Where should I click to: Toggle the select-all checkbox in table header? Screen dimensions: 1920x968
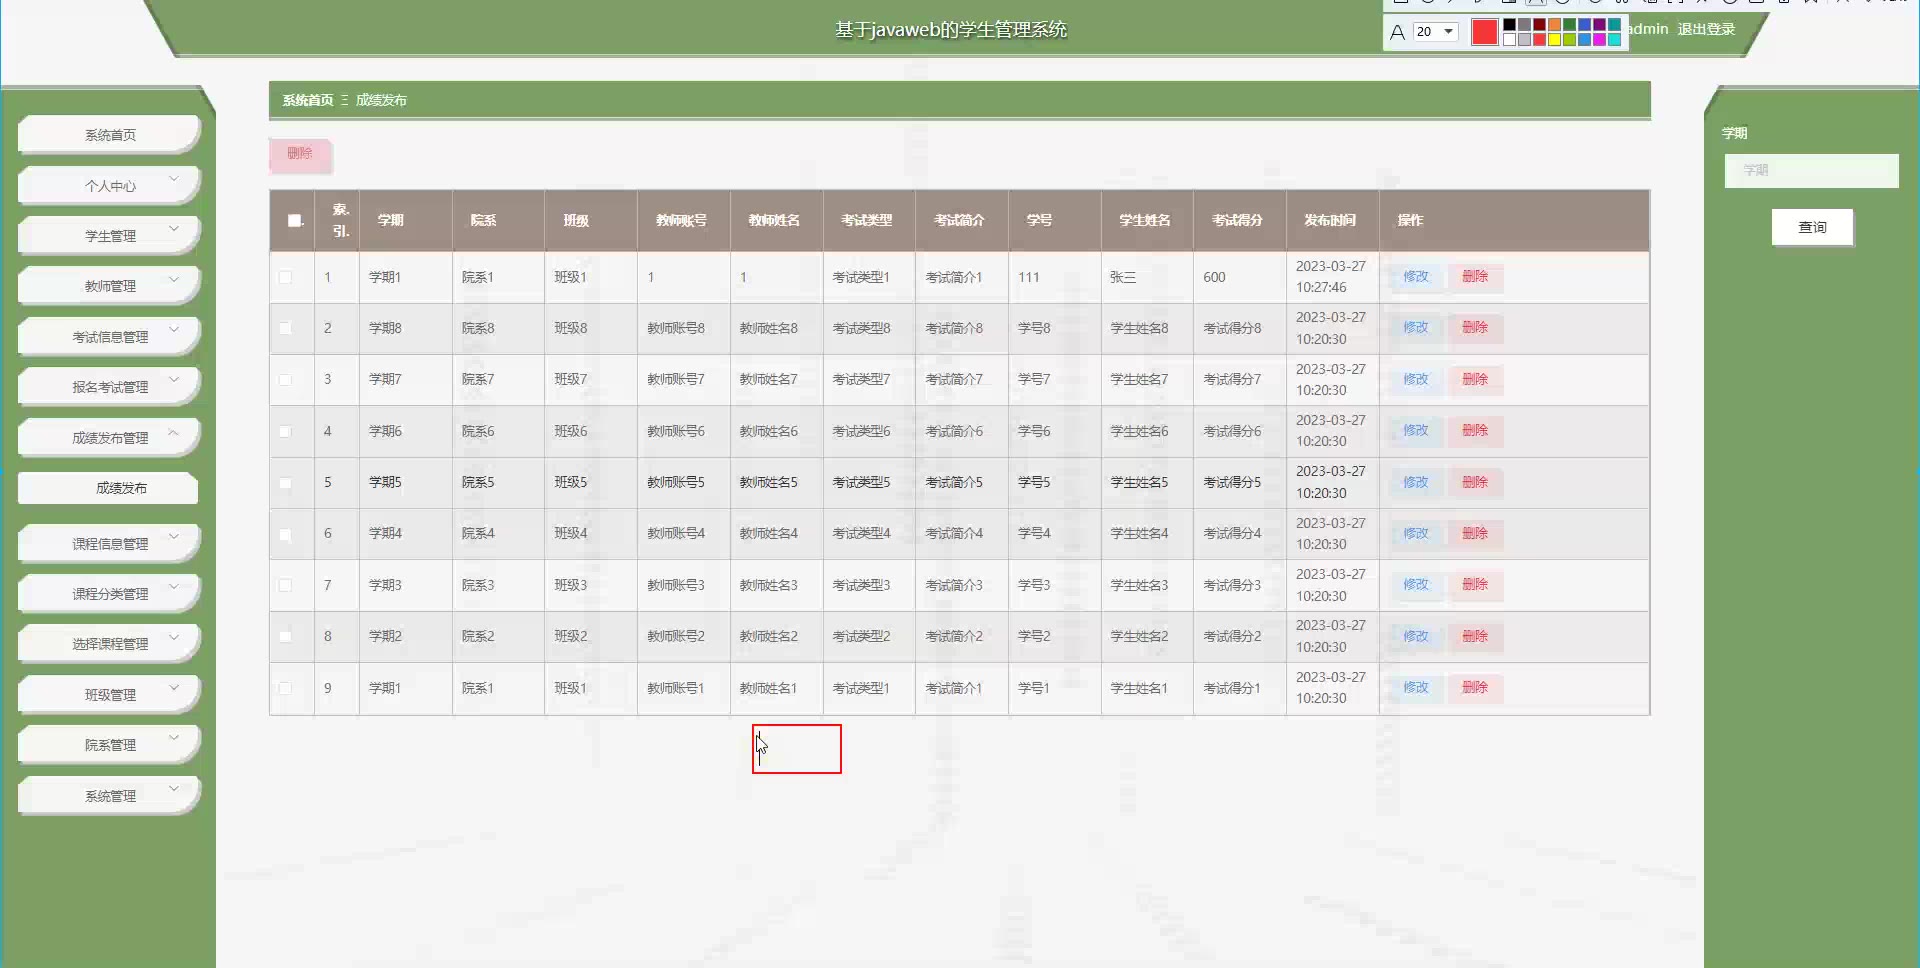tap(295, 220)
